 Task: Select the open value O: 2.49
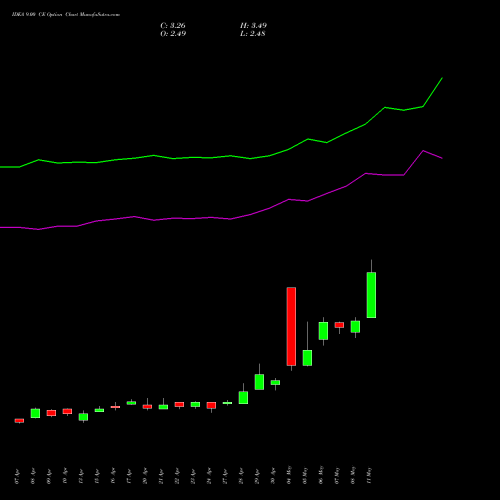coord(173,34)
